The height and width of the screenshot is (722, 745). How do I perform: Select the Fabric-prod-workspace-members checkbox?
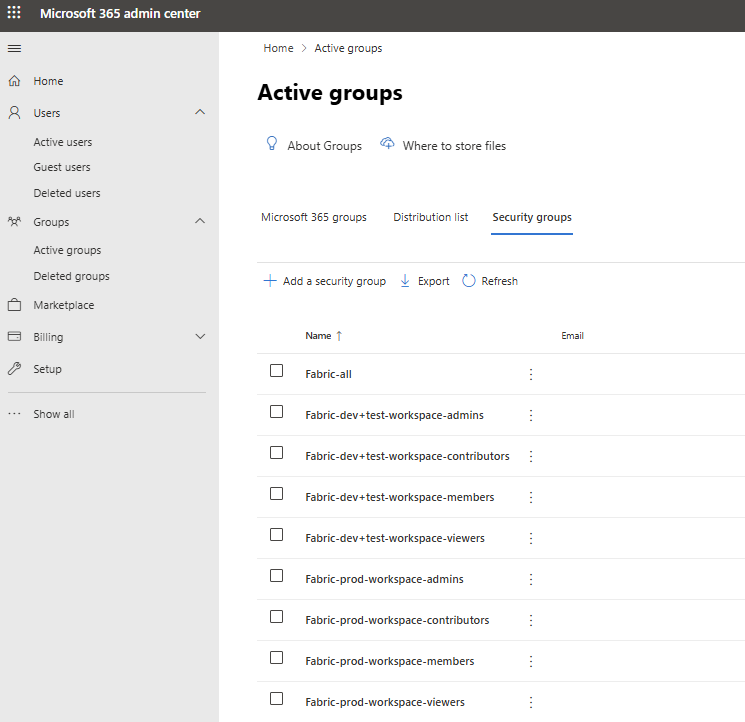click(x=277, y=657)
